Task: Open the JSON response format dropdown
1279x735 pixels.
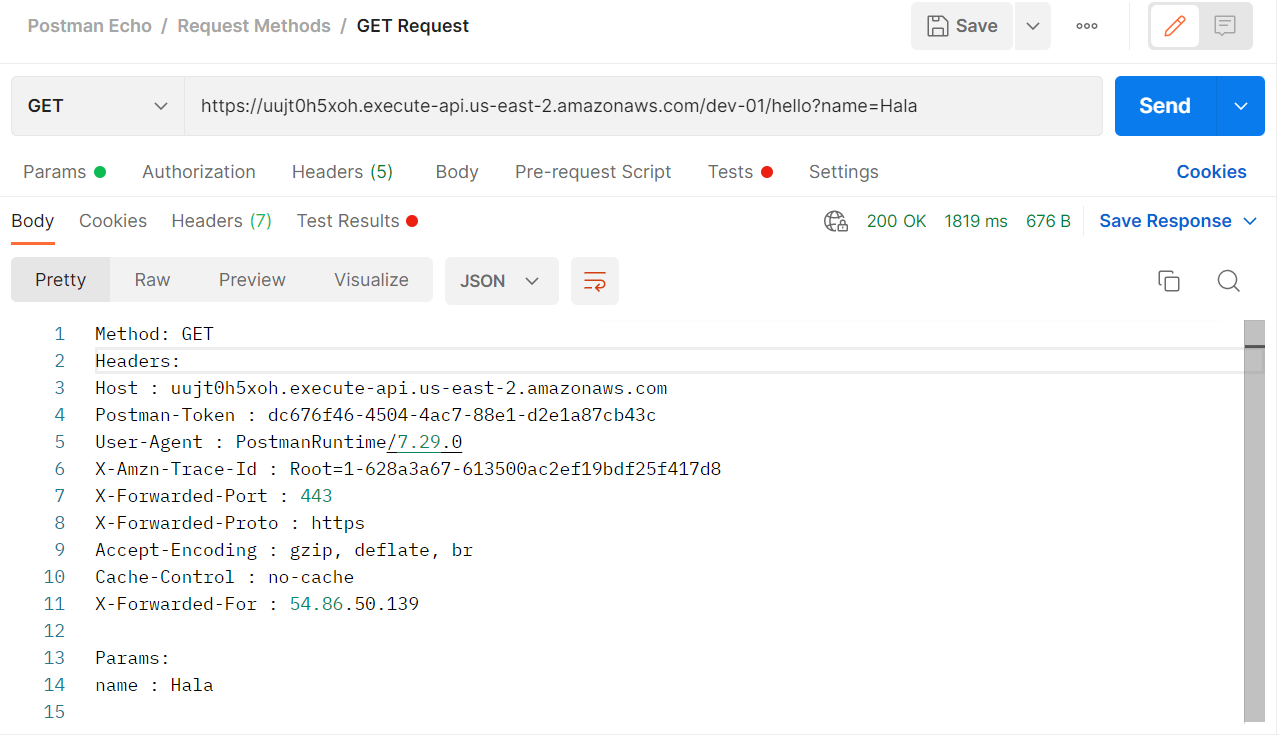Action: tap(501, 281)
